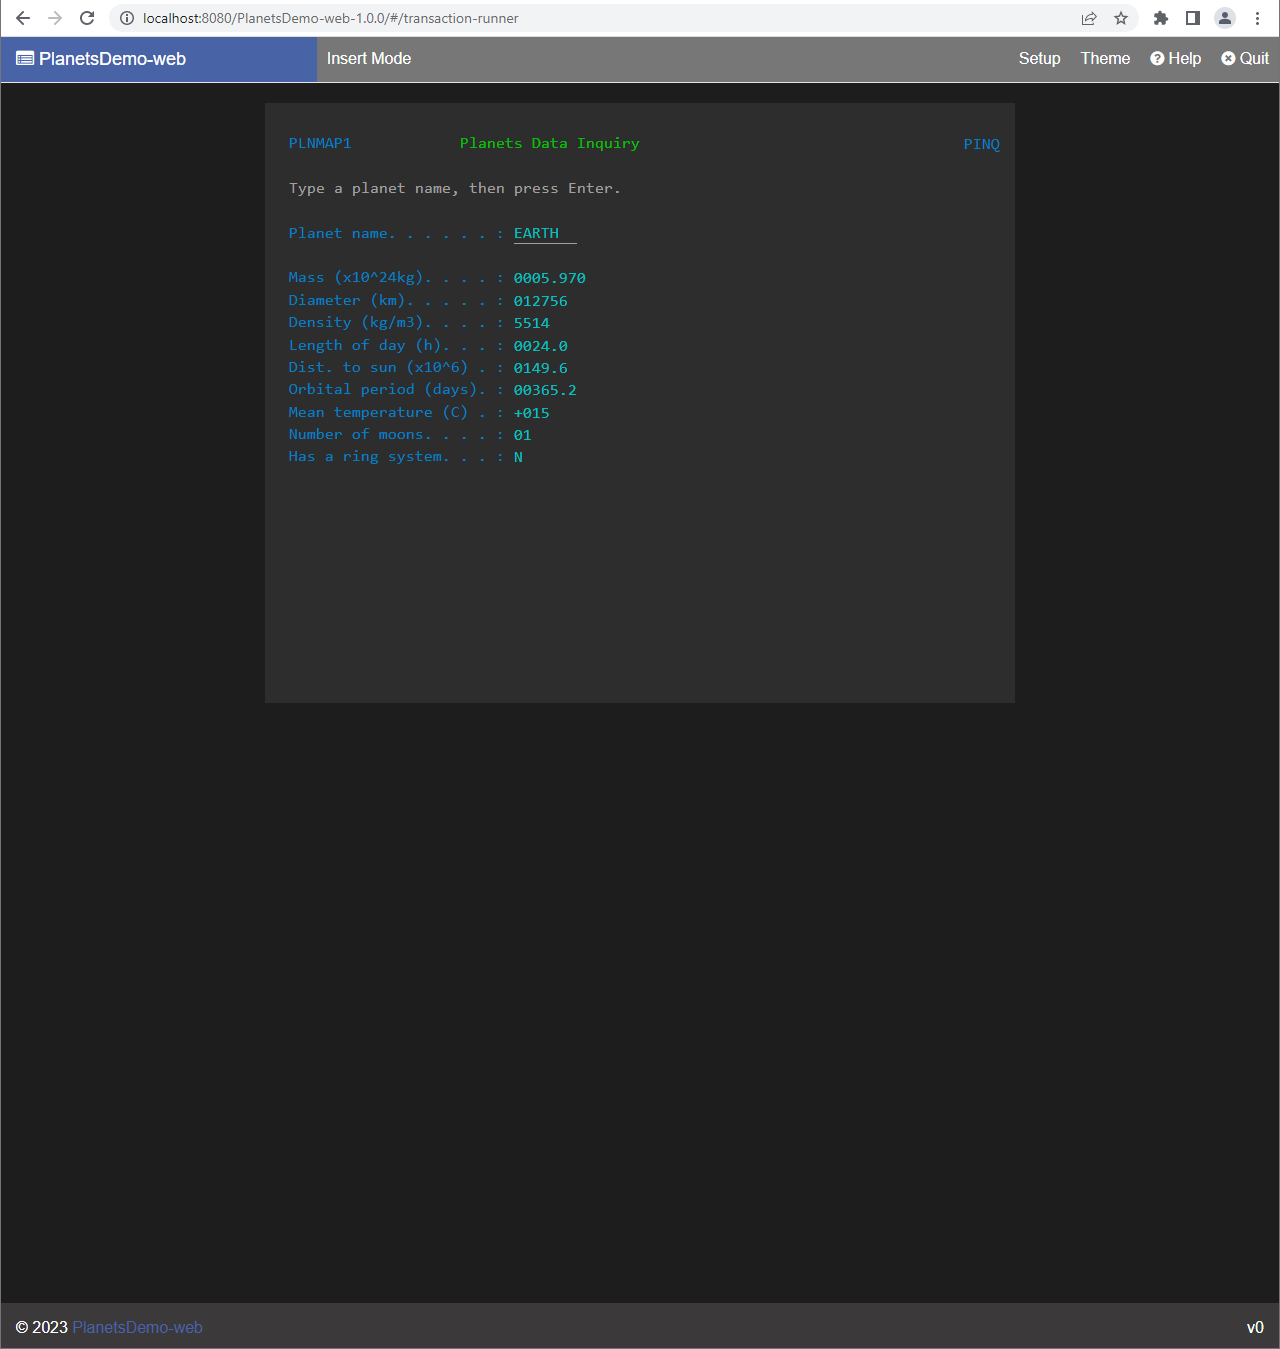
Task: Open the browser extensions puzzle icon
Action: [x=1161, y=18]
